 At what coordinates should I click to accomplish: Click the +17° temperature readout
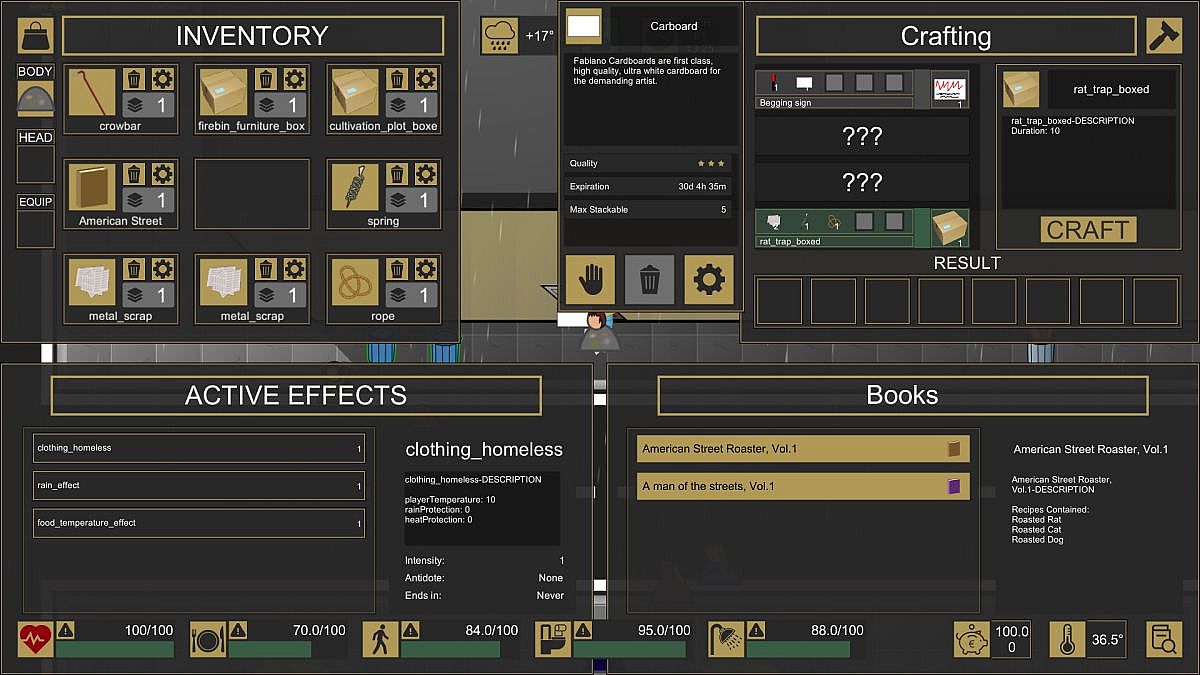click(x=539, y=36)
